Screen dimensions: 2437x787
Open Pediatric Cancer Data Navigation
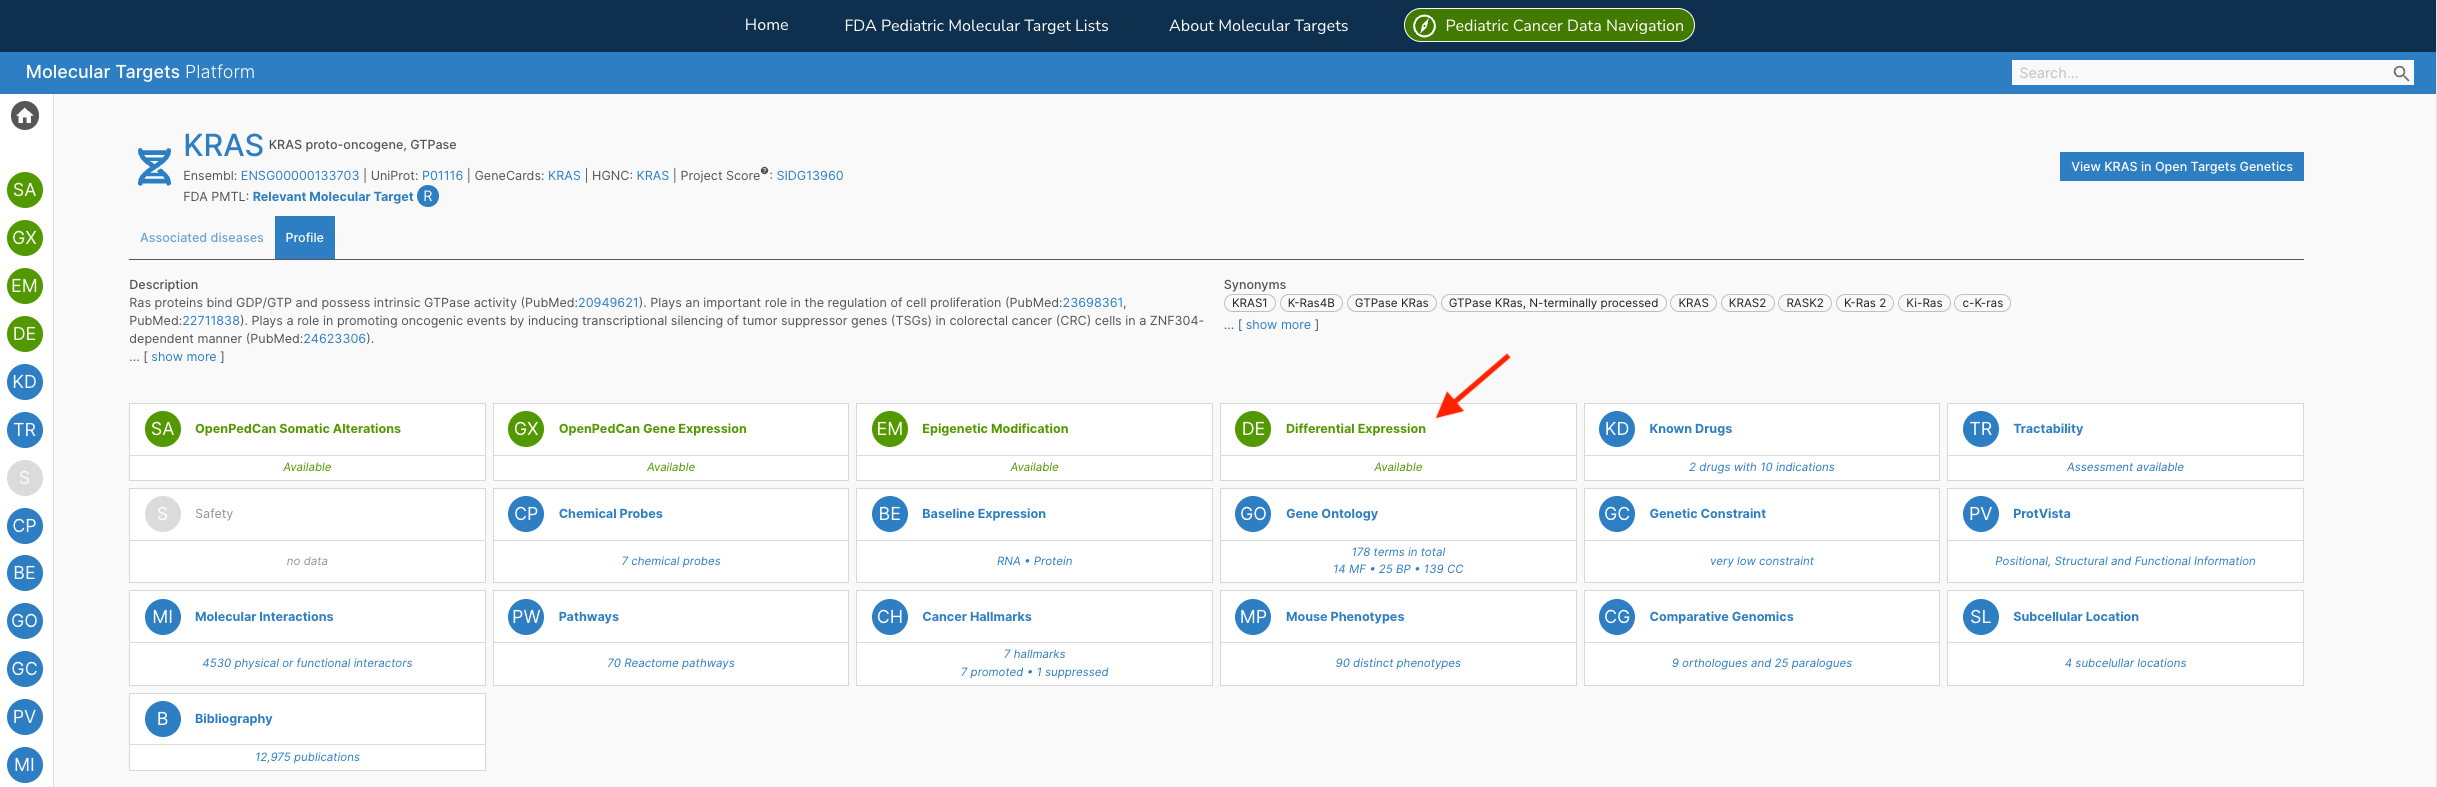click(1549, 26)
